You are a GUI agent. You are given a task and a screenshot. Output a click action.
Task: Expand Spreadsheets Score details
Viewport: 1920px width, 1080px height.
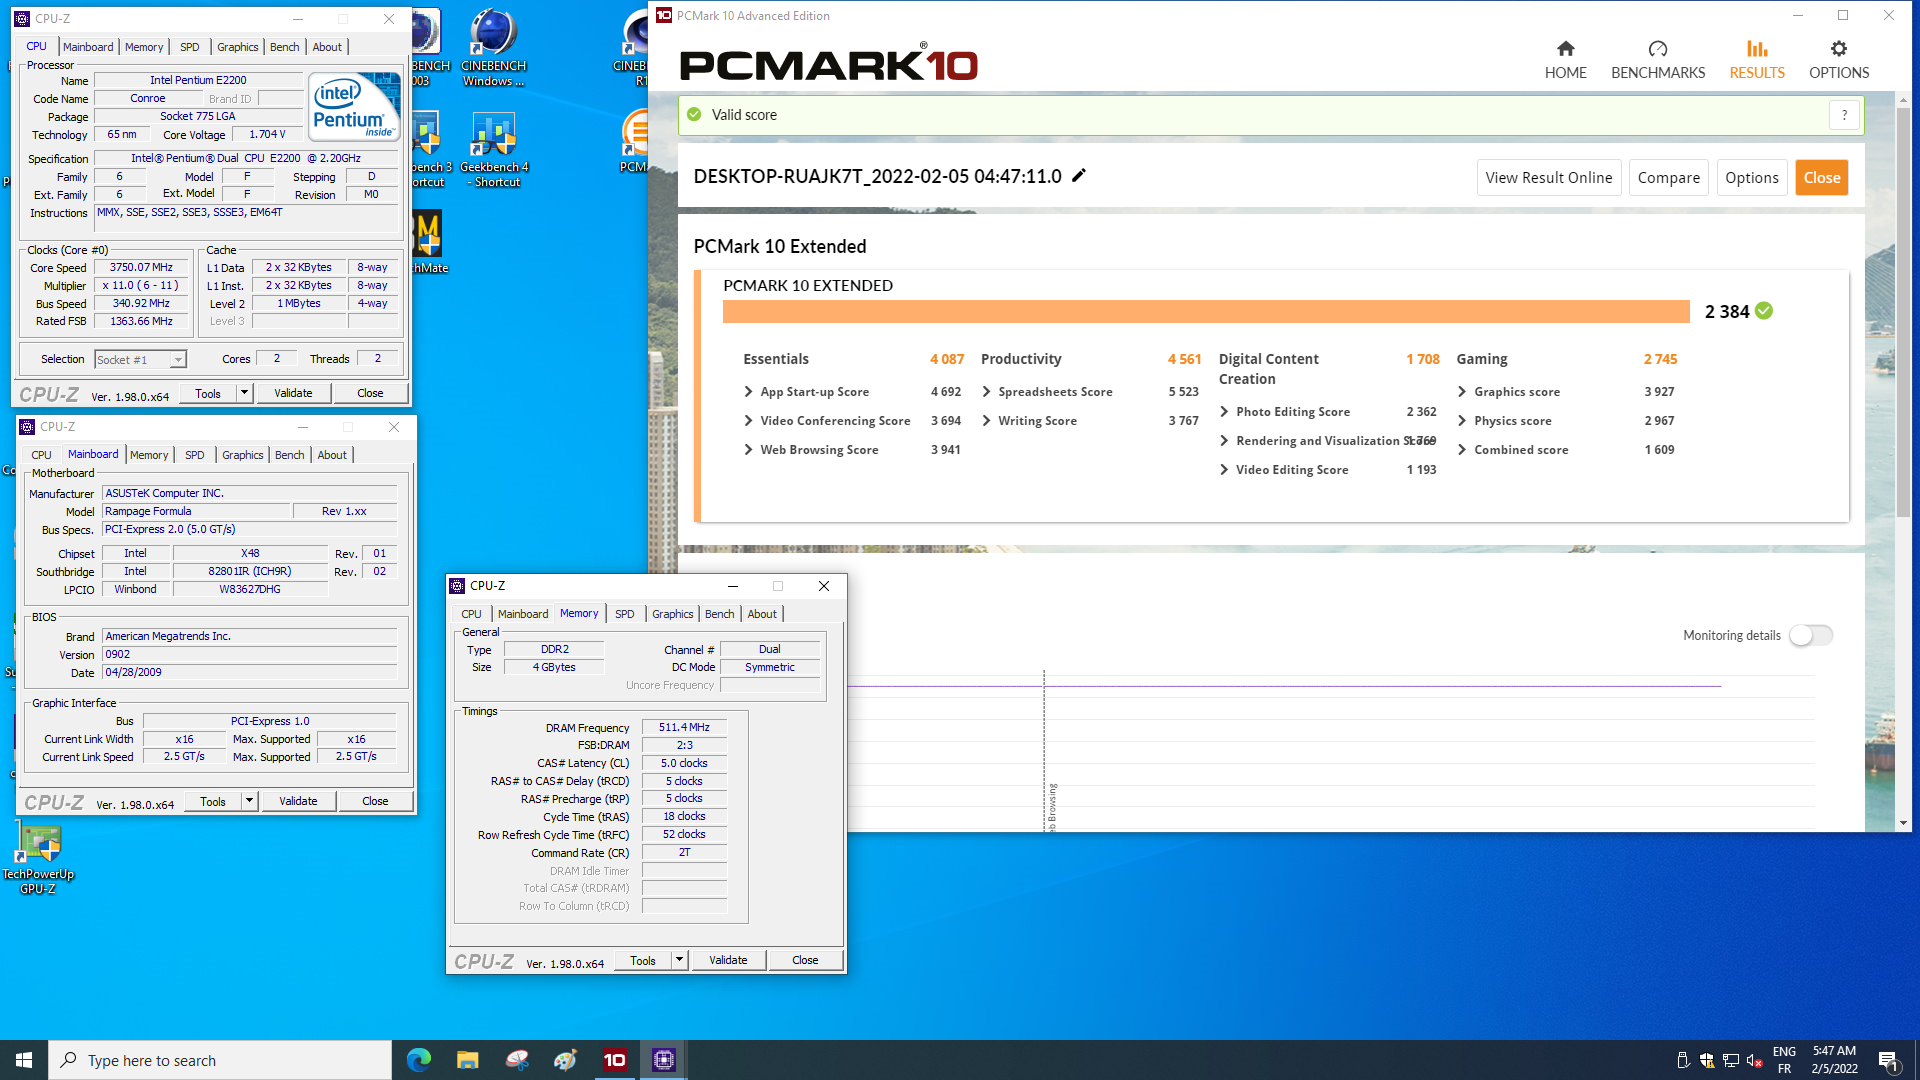pos(986,392)
